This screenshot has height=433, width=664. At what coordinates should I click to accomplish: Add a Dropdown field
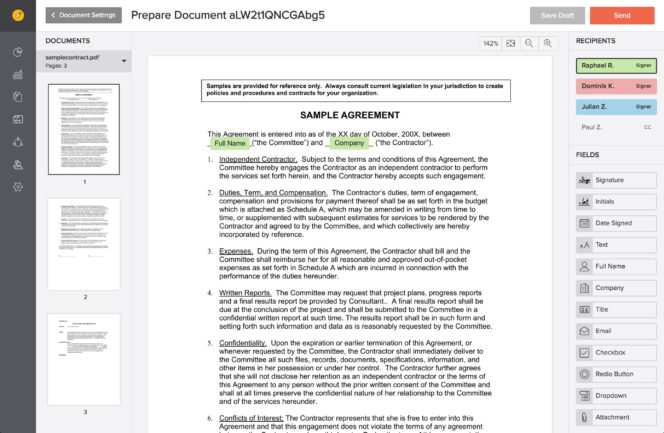[x=616, y=396]
